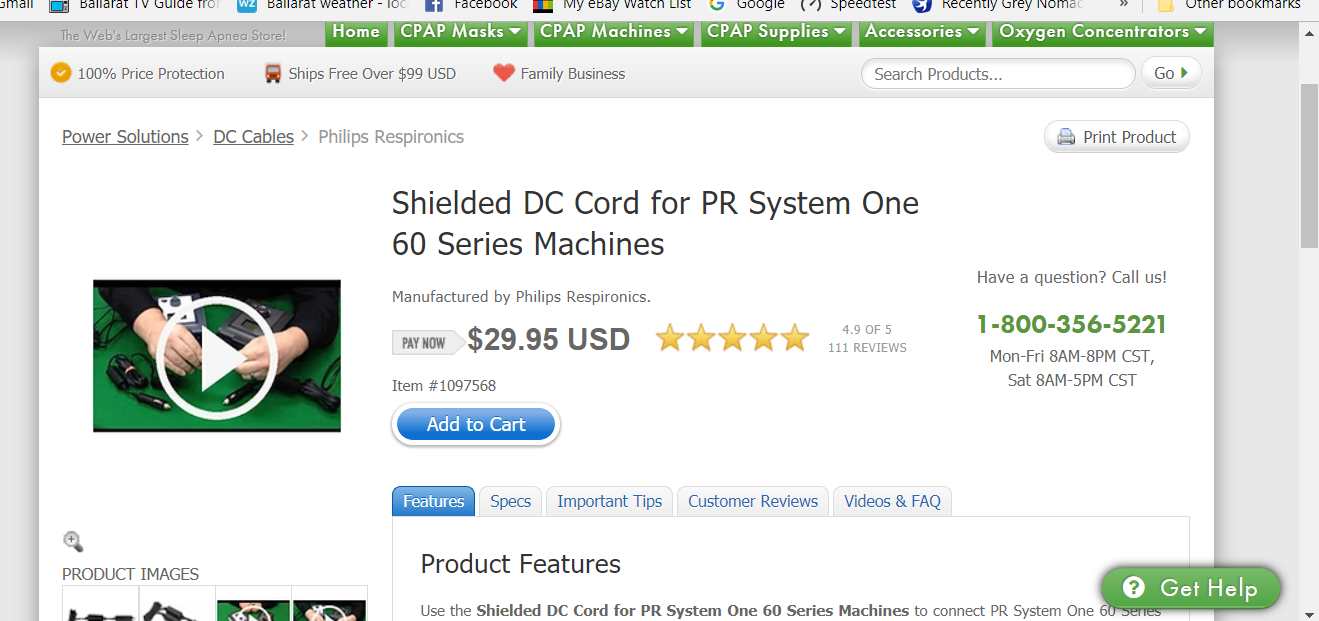Click the Search Products input field

997,74
